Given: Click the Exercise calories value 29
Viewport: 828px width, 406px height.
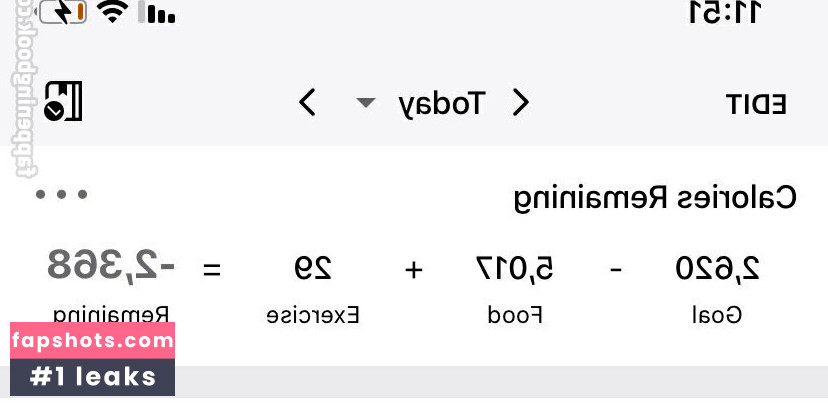Looking at the screenshot, I should [312, 268].
